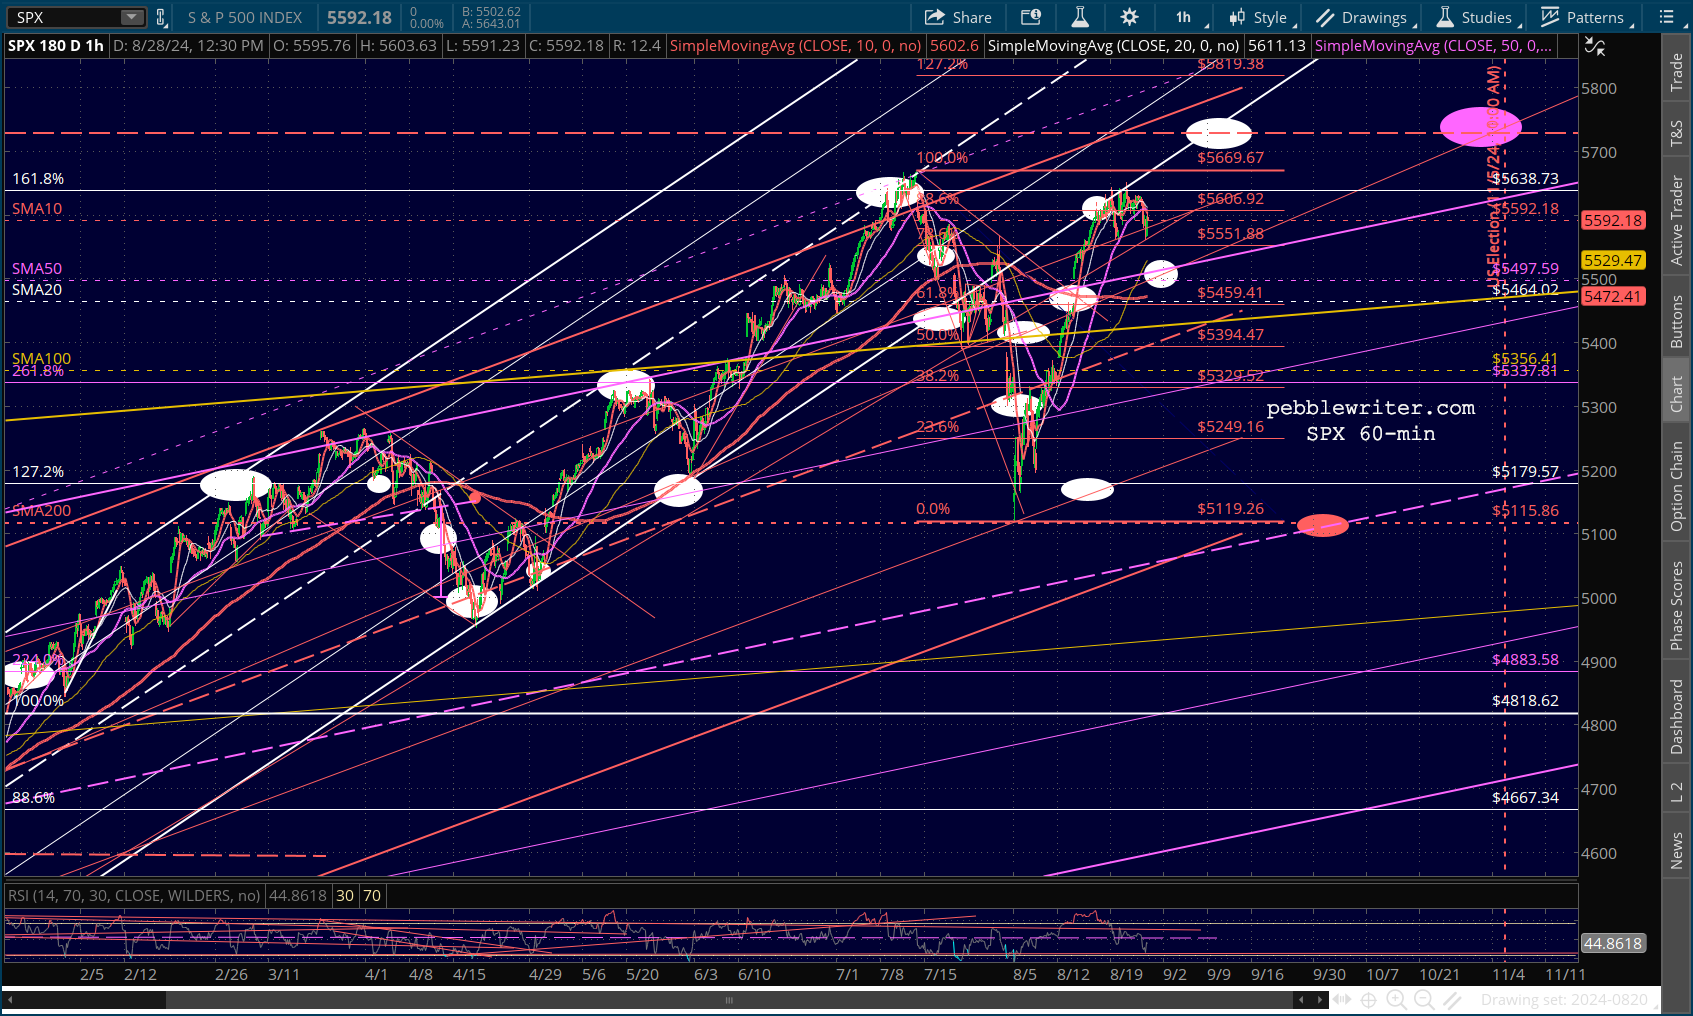Click the RSI oversold value 30
The height and width of the screenshot is (1016, 1693).
pyautogui.click(x=345, y=896)
